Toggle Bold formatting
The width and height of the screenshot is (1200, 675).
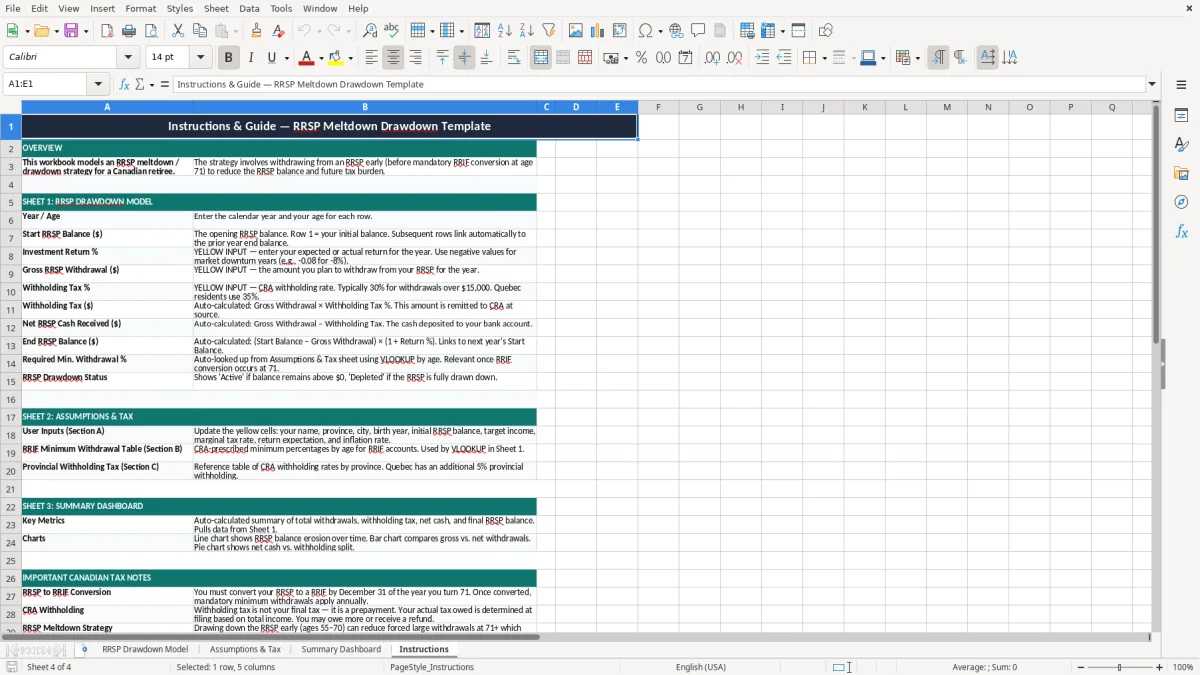pyautogui.click(x=228, y=58)
